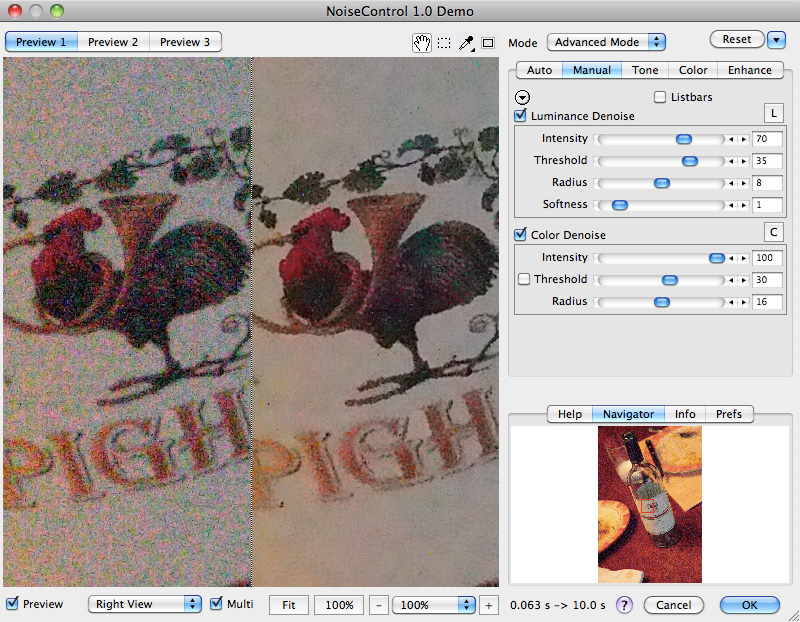This screenshot has width=800, height=622.
Task: Click the Reset button
Action: [737, 39]
